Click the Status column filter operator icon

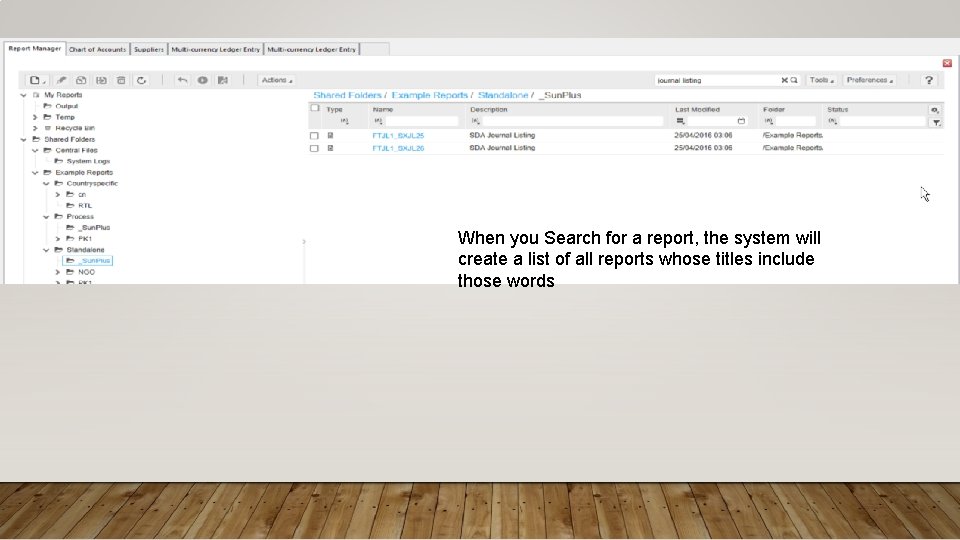coord(832,121)
